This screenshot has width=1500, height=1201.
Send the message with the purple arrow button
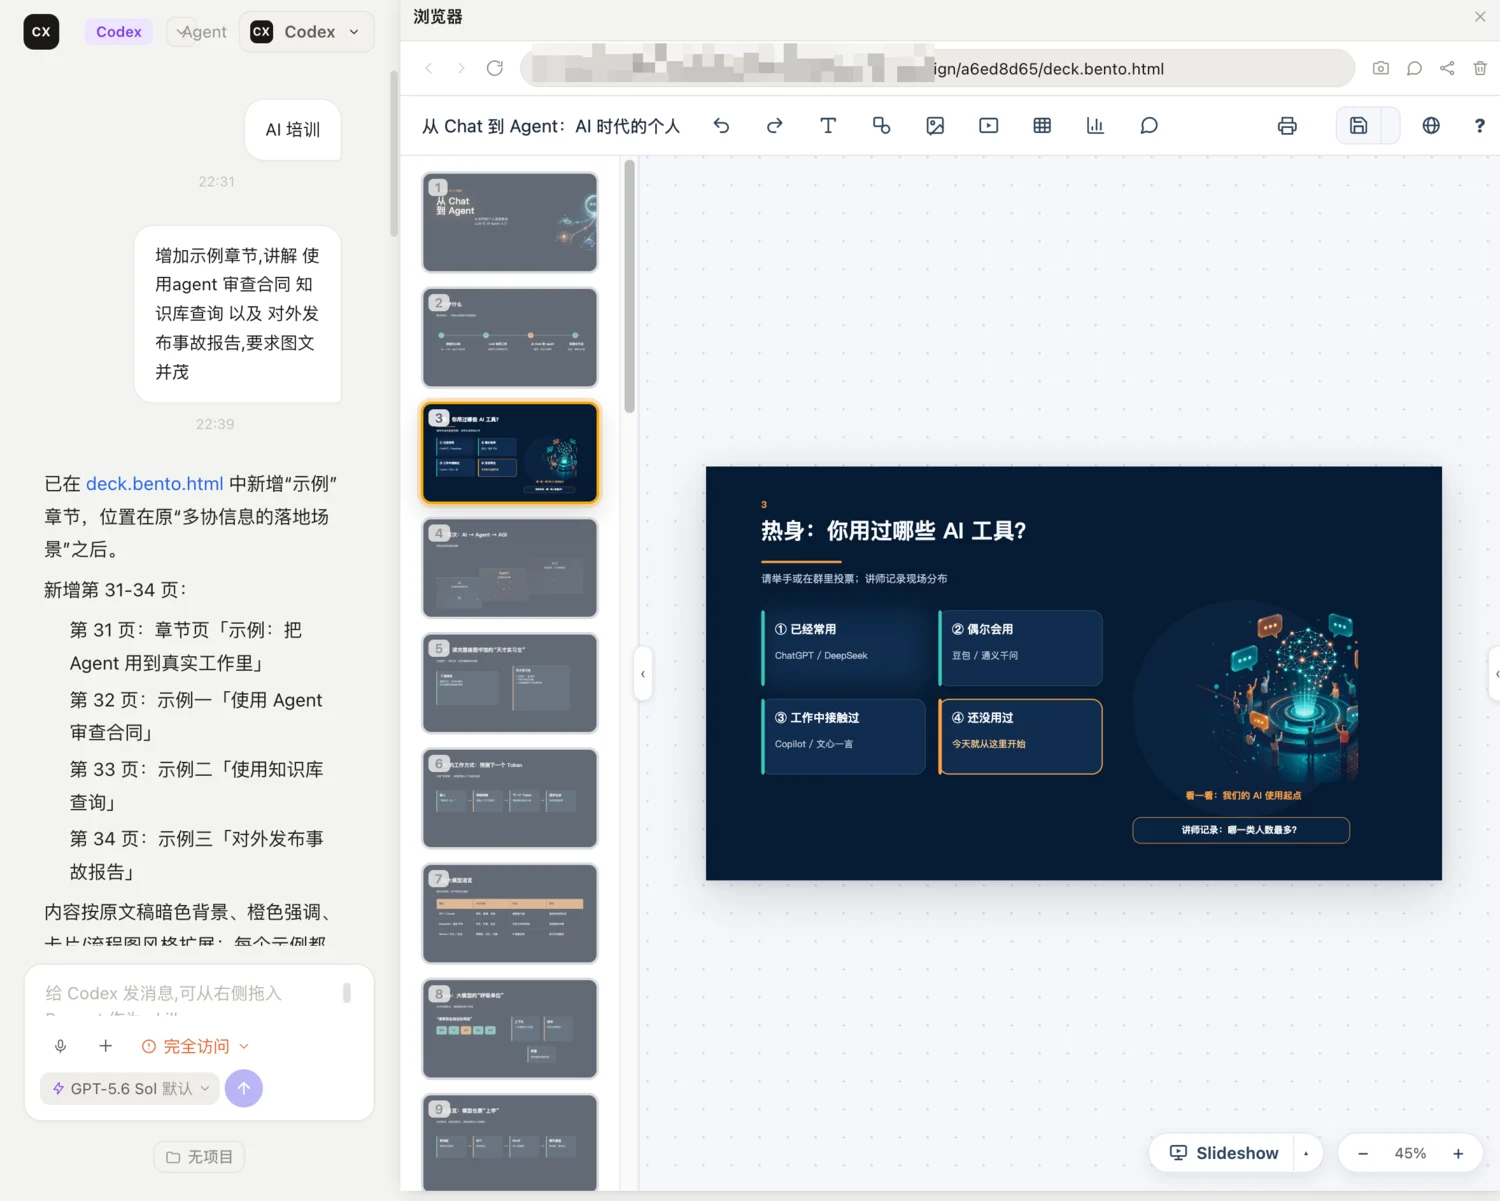tap(244, 1088)
